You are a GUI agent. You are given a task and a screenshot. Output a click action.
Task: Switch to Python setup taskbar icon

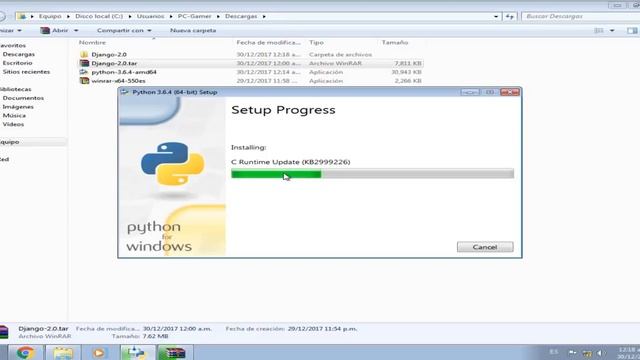[136, 352]
